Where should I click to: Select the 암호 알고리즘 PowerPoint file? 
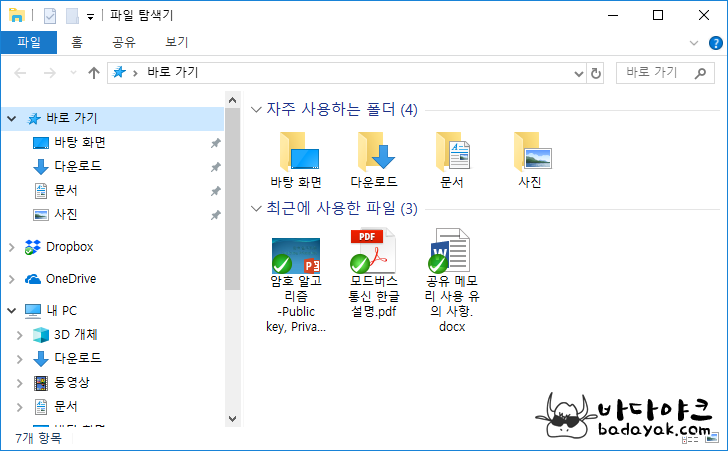pyautogui.click(x=296, y=281)
